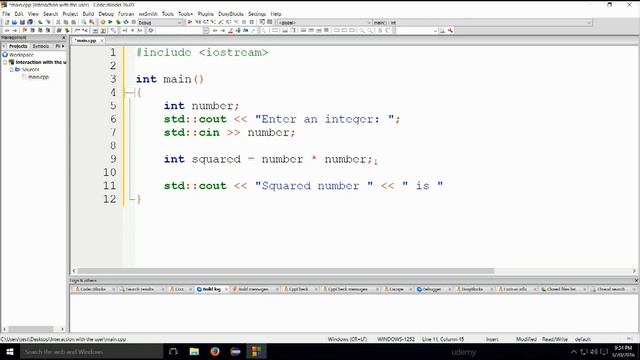This screenshot has width=640, height=360.
Task: Click the editor horizontal scrollbar
Action: click(286, 271)
